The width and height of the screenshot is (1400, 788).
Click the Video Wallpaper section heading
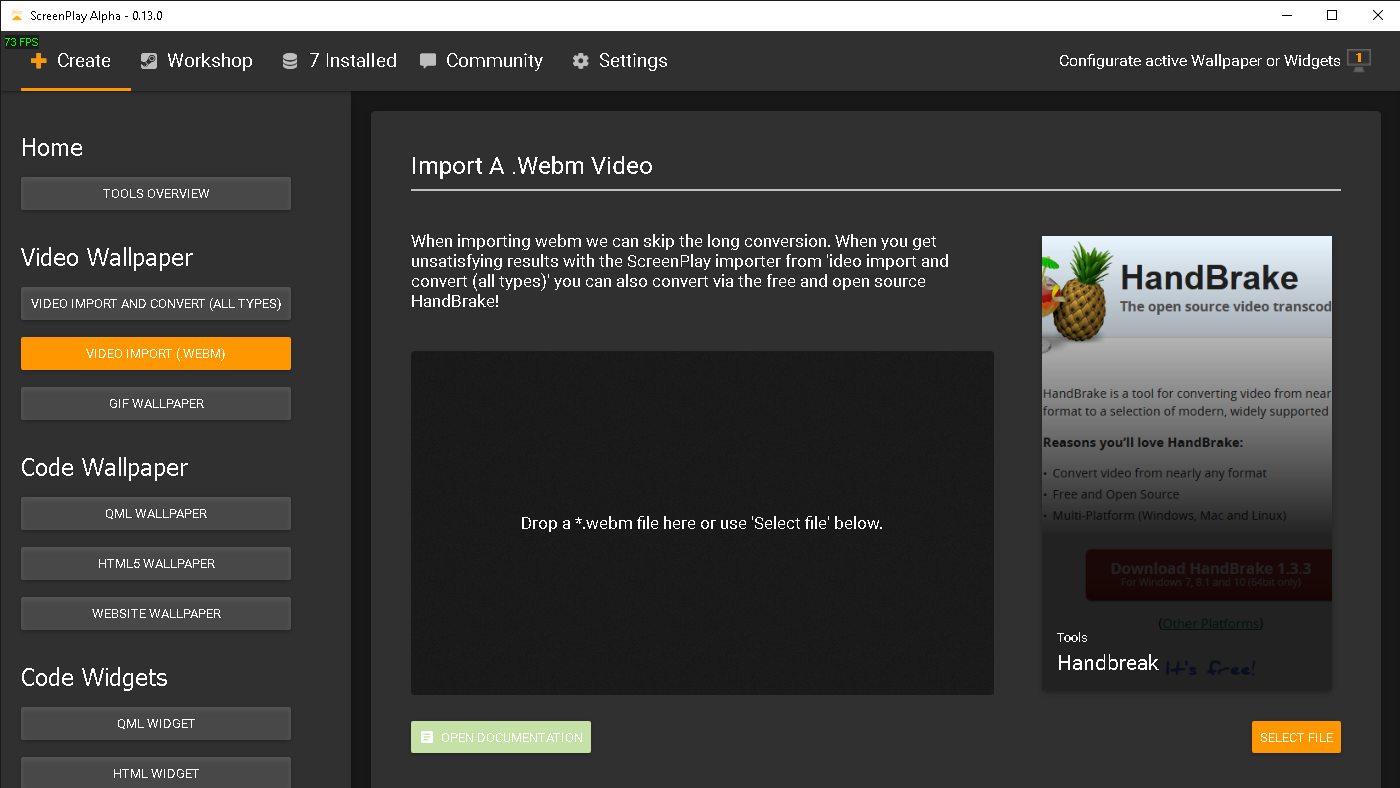[x=107, y=257]
